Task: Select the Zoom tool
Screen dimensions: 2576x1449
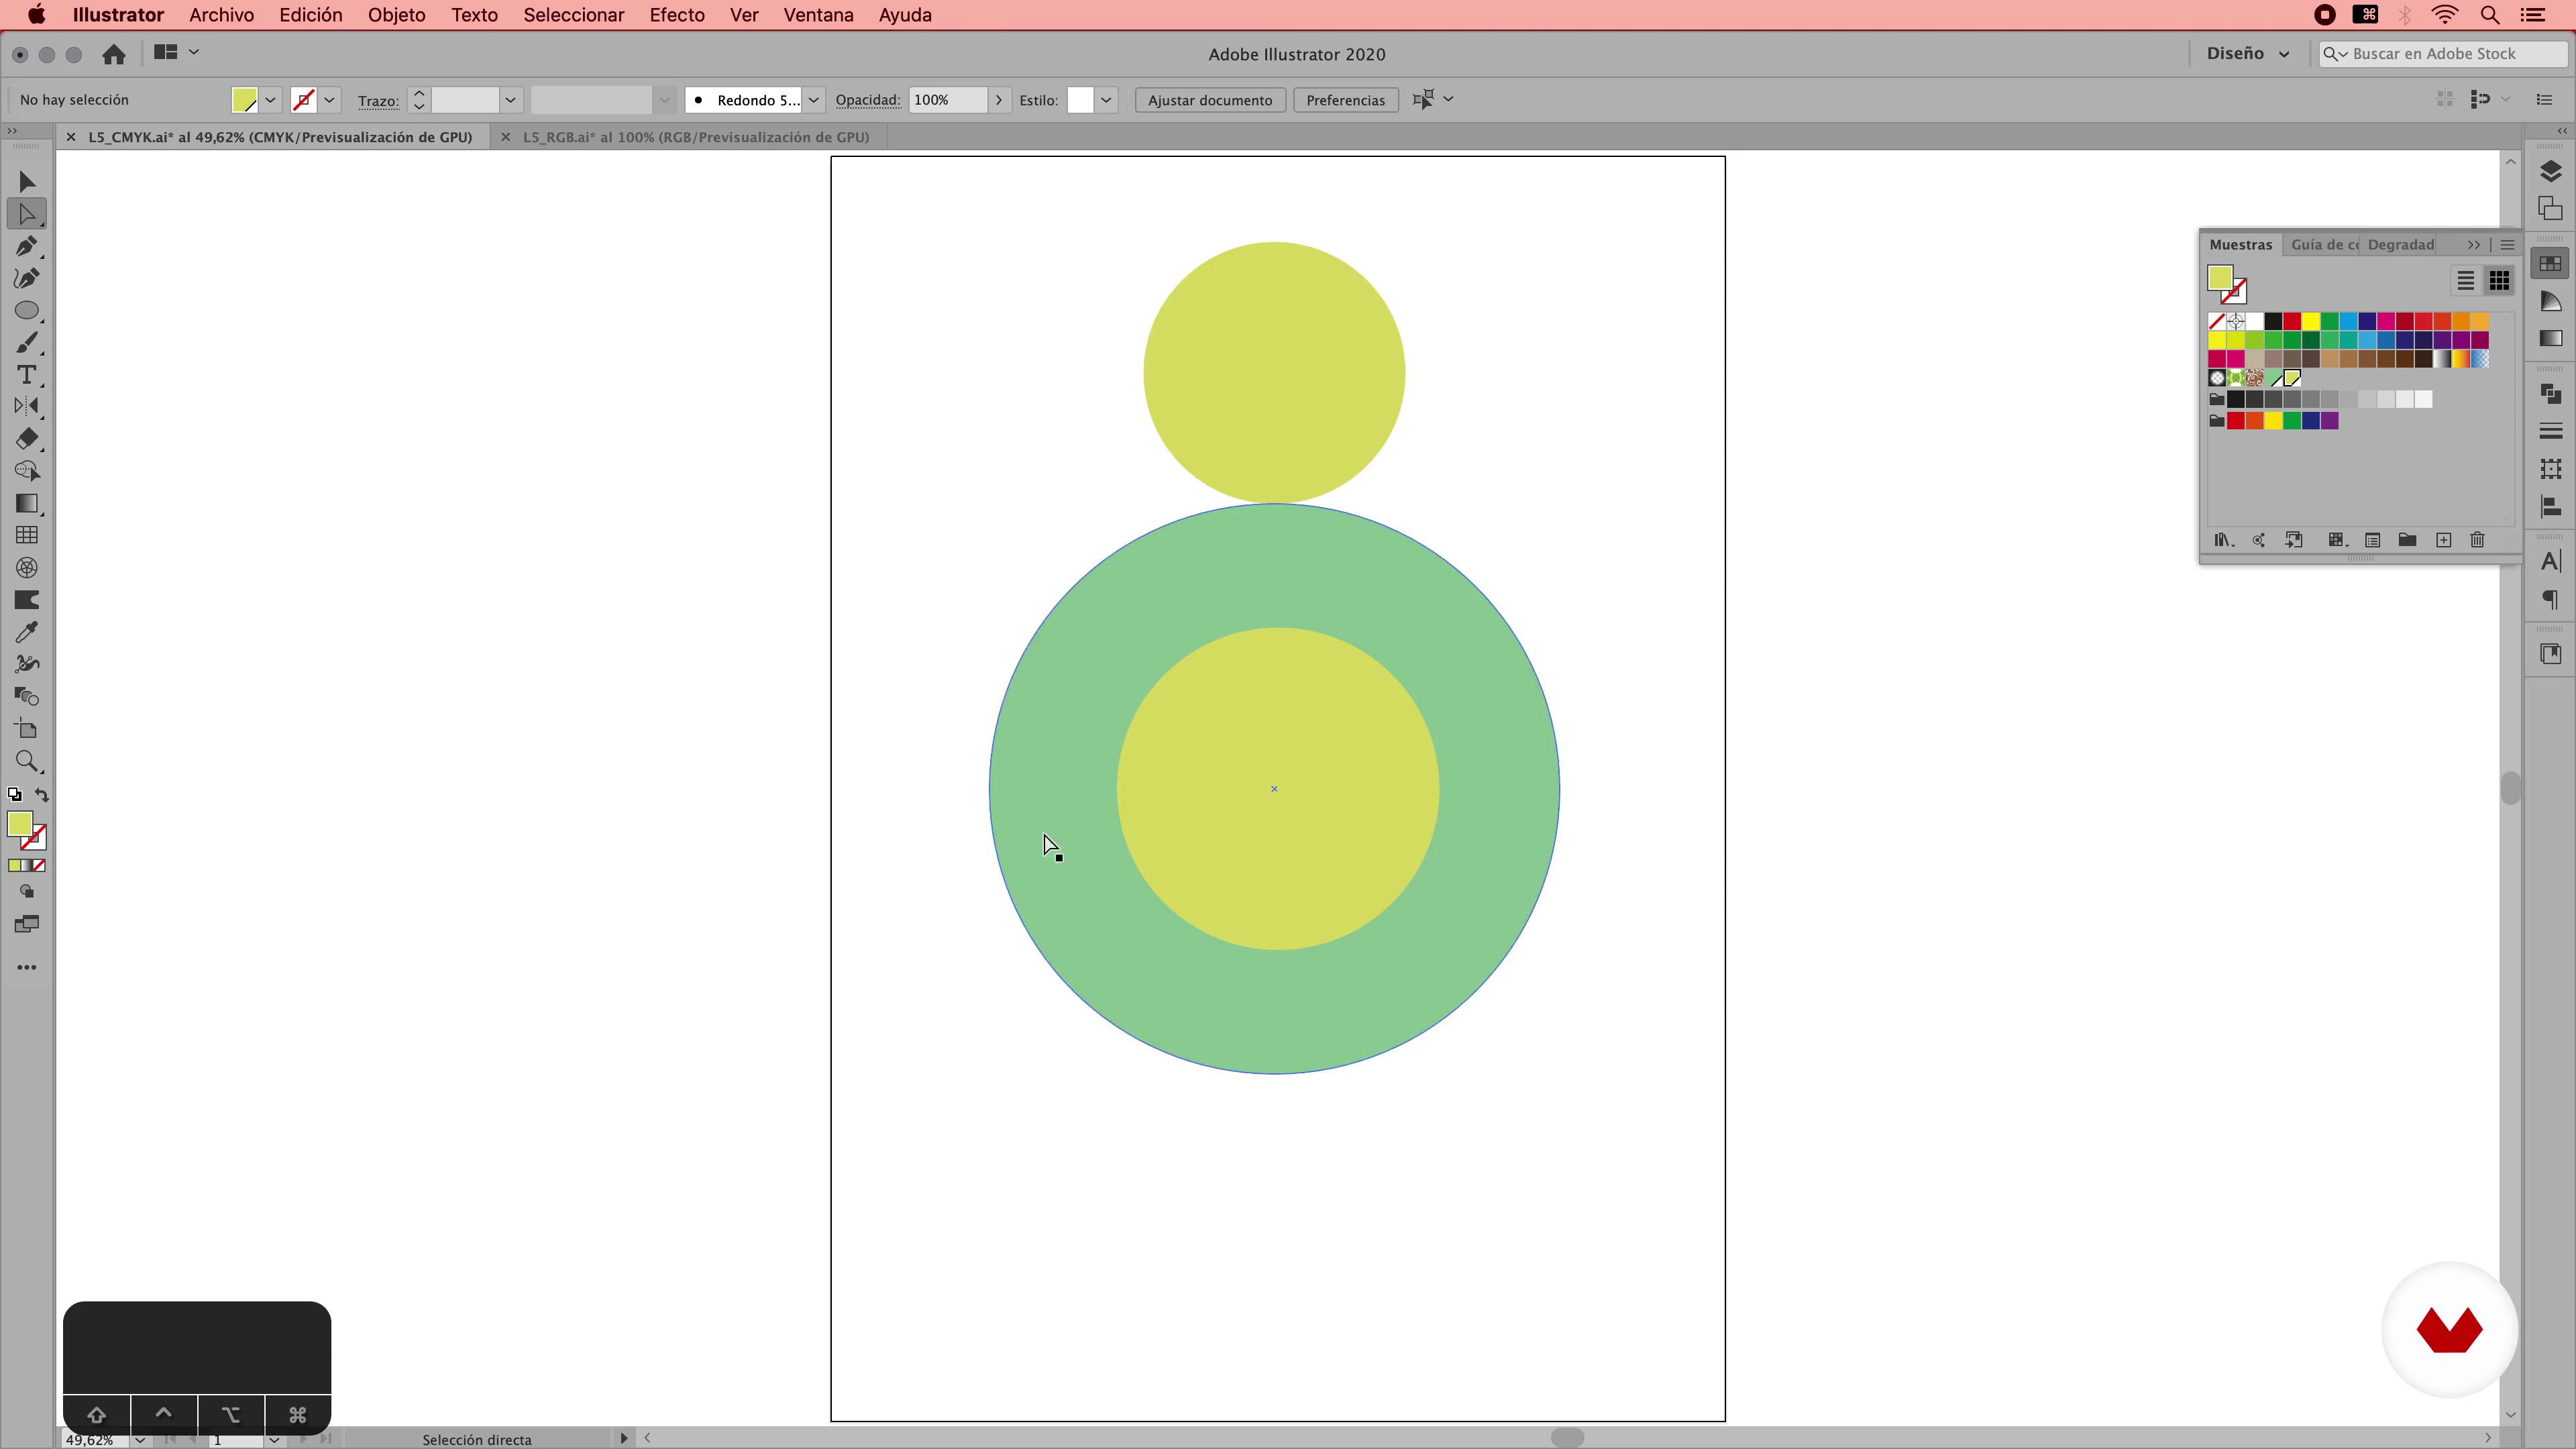Action: [27, 761]
